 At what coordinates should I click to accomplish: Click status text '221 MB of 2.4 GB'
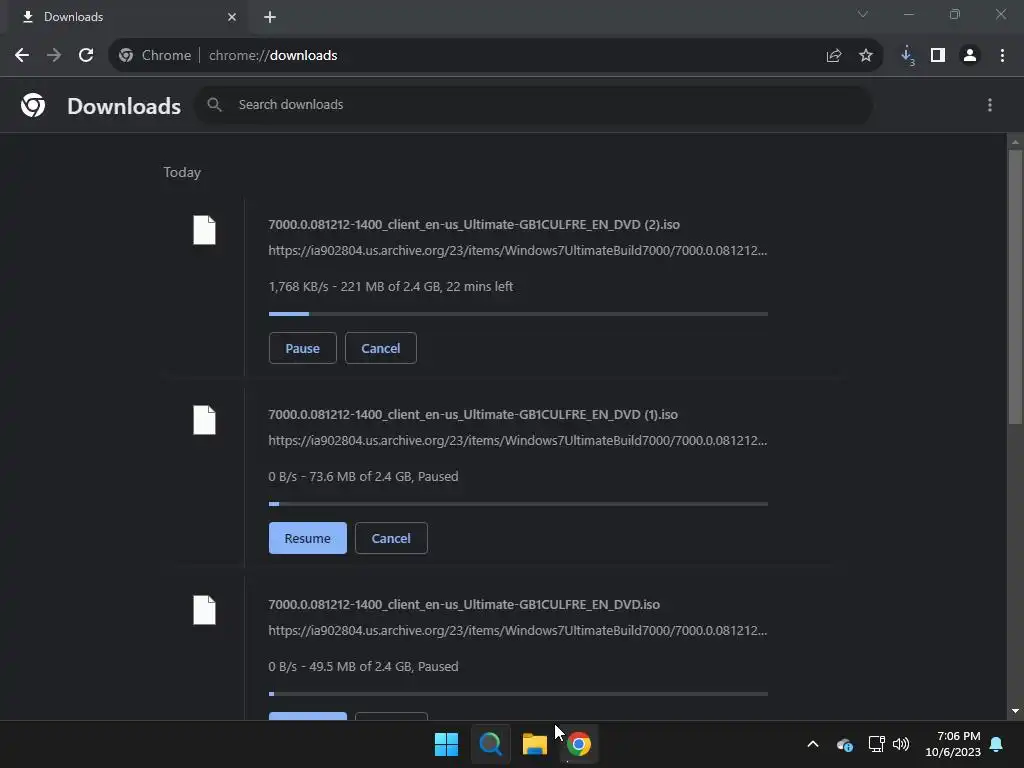[390, 287]
